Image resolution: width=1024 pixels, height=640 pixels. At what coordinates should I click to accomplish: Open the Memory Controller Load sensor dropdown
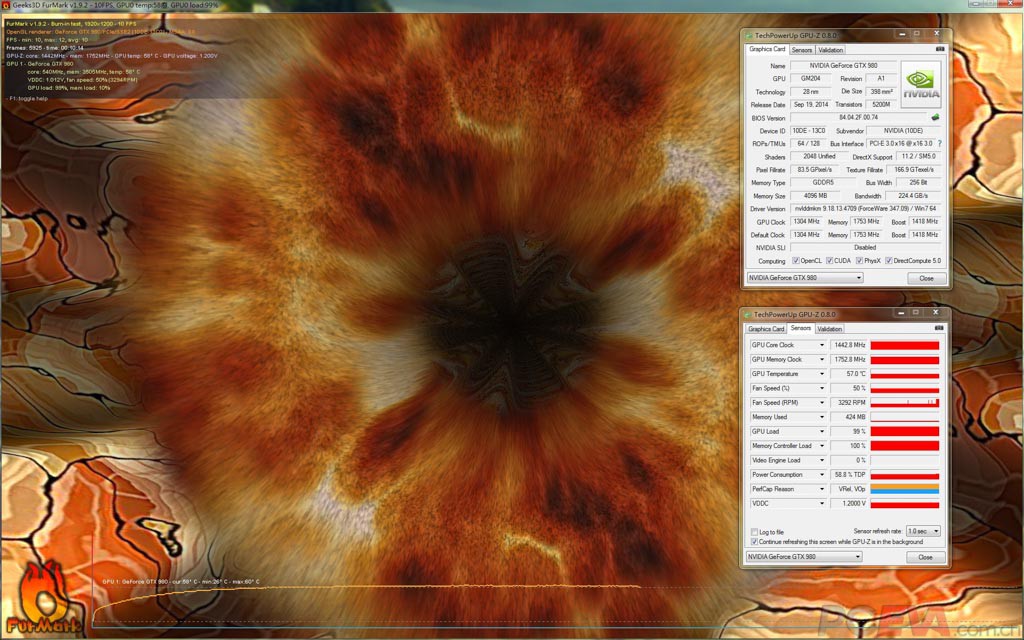[x=822, y=445]
